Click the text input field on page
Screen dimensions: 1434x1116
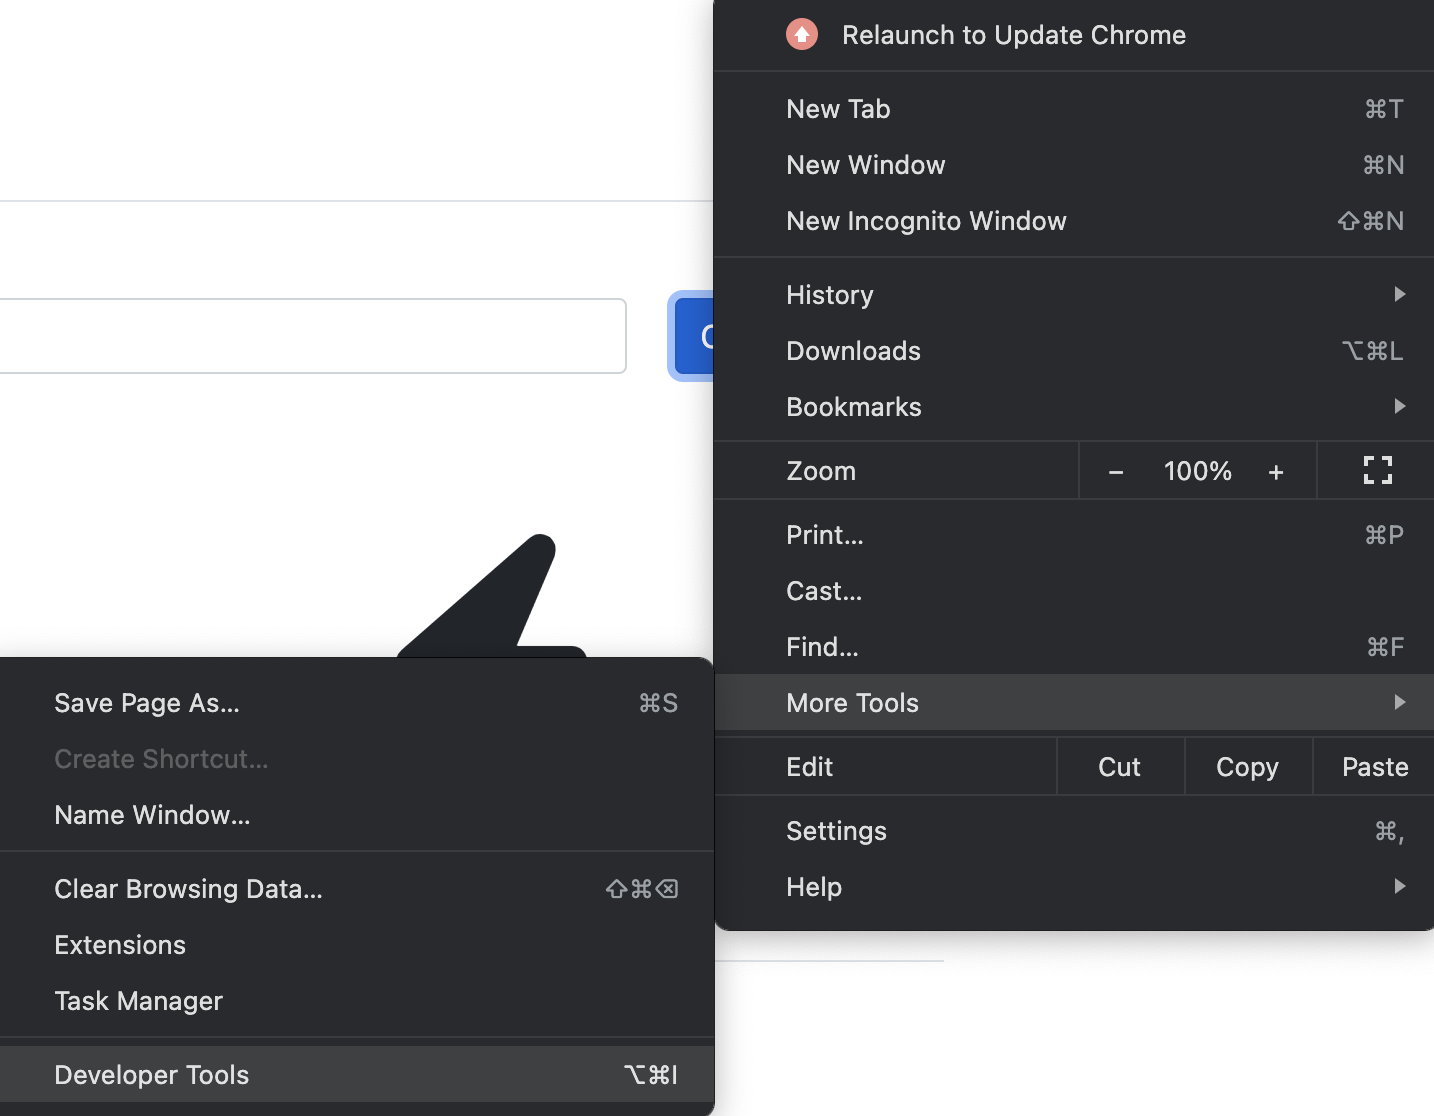312,336
